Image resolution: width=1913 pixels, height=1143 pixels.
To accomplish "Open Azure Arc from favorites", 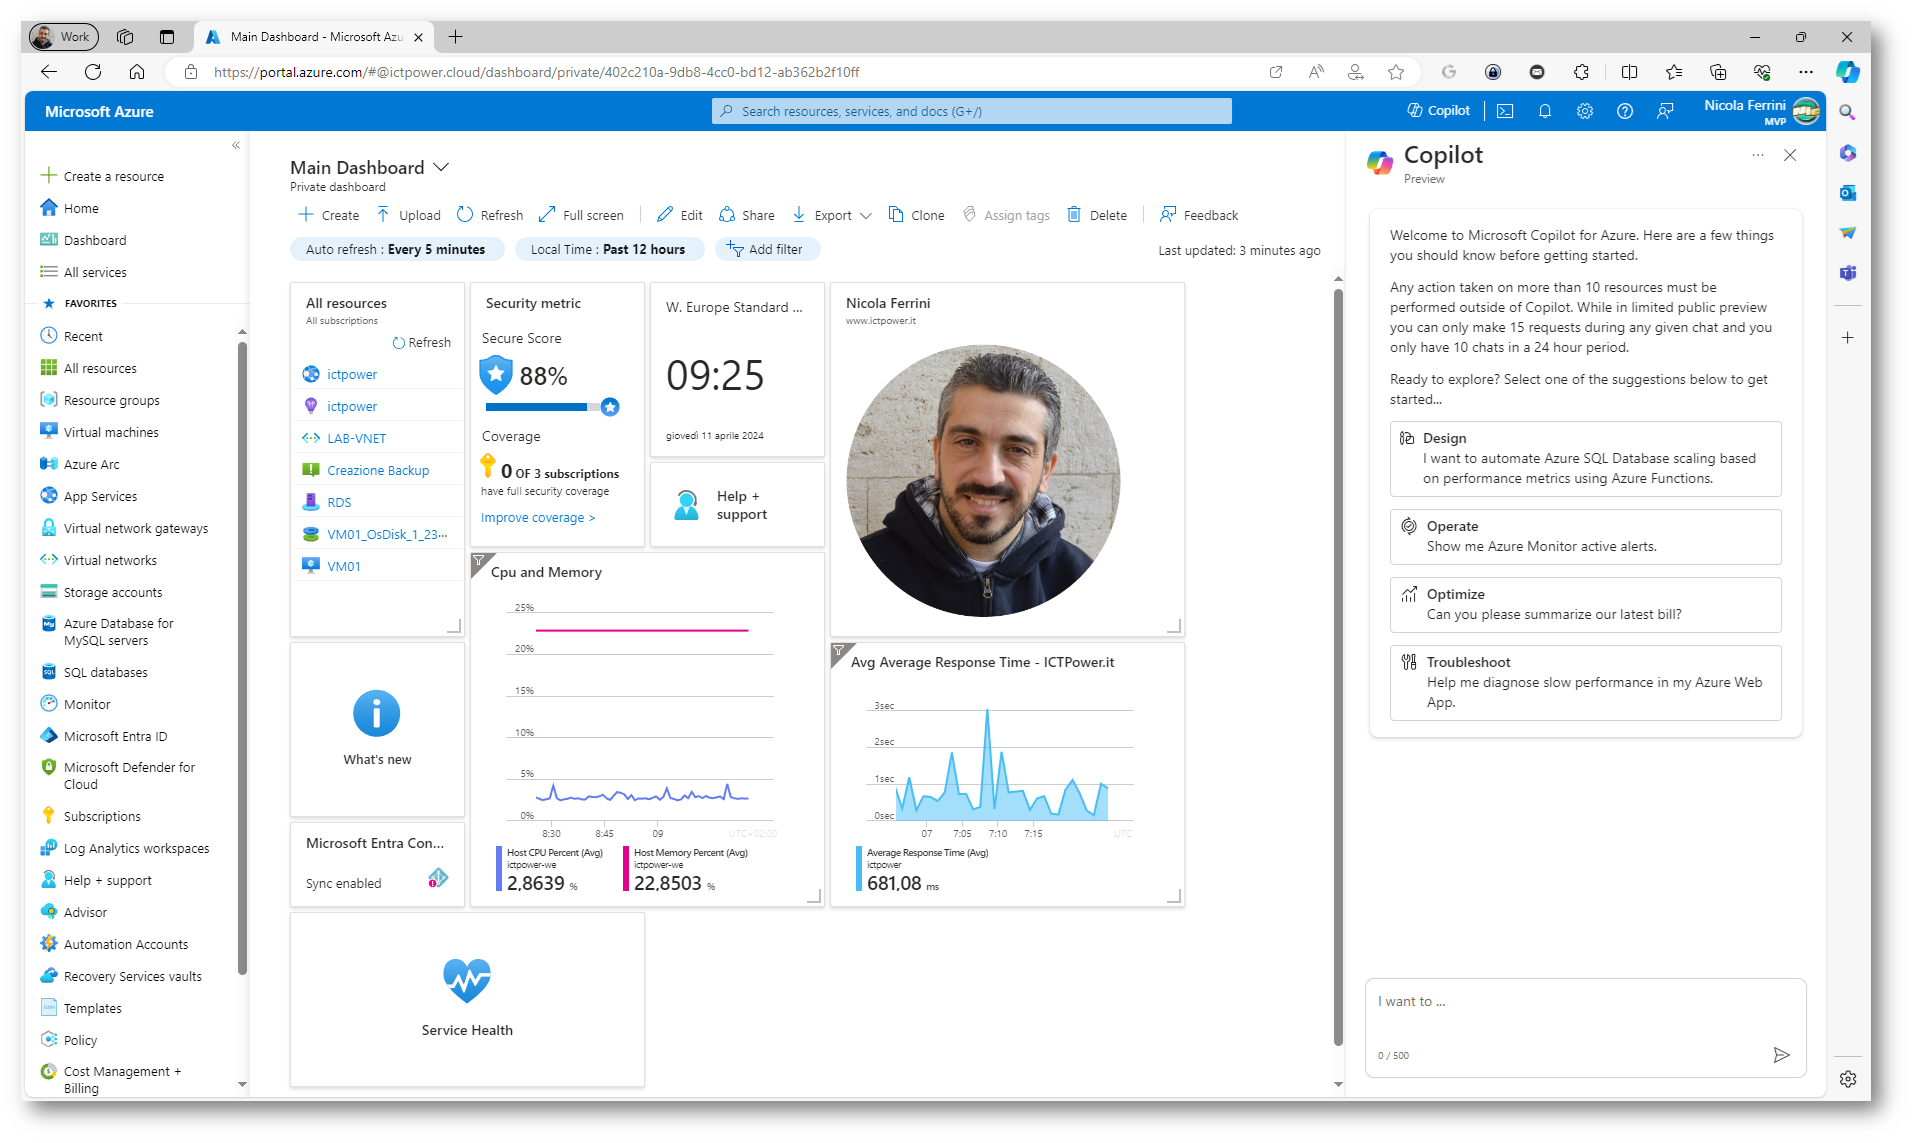I will tap(80, 464).
